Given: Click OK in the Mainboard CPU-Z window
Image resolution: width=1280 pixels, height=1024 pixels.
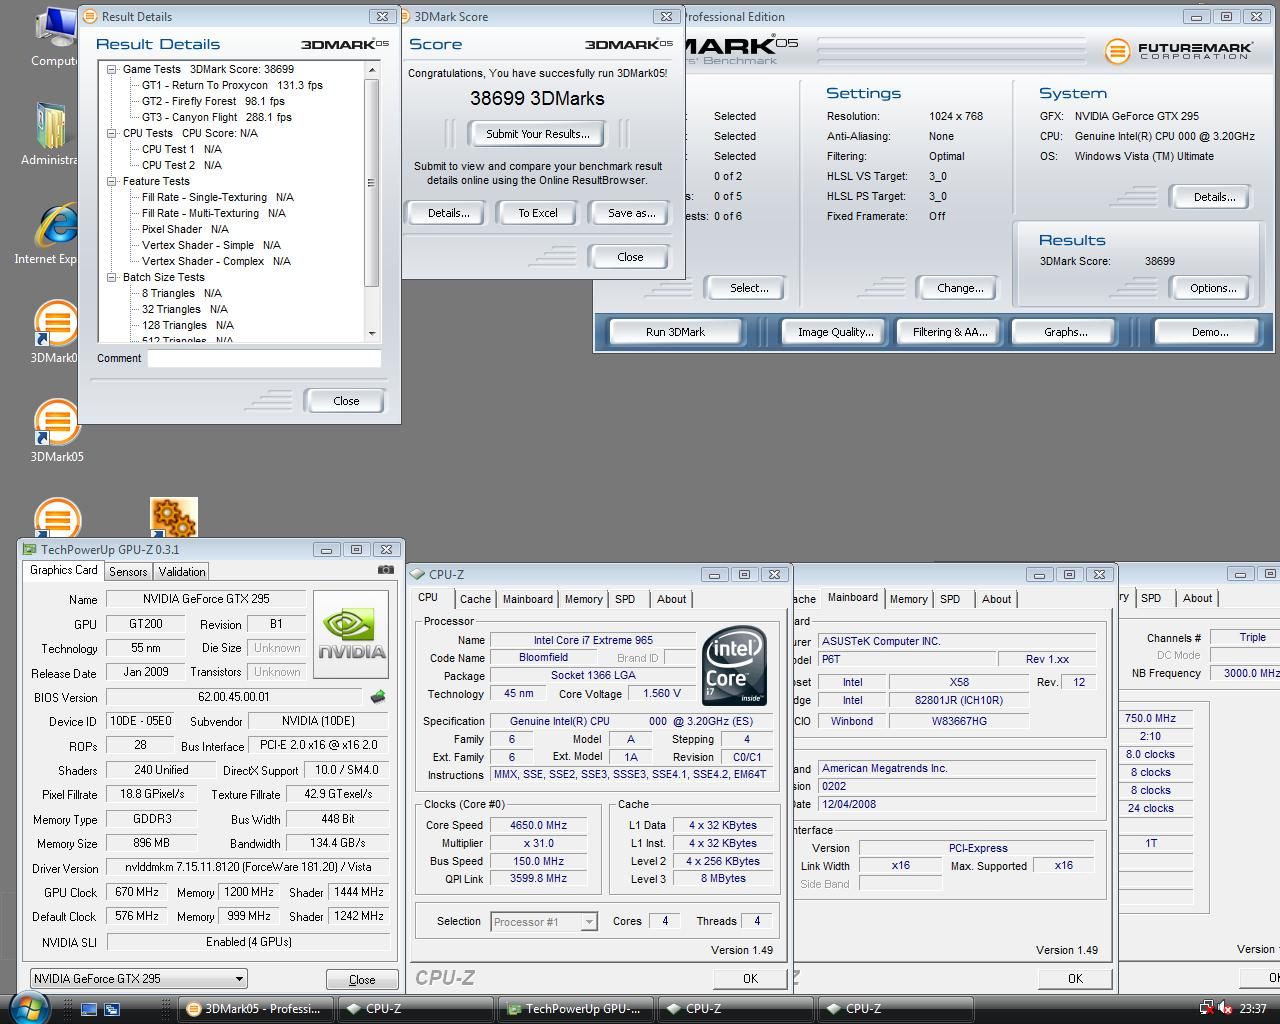Looking at the screenshot, I should (1075, 979).
